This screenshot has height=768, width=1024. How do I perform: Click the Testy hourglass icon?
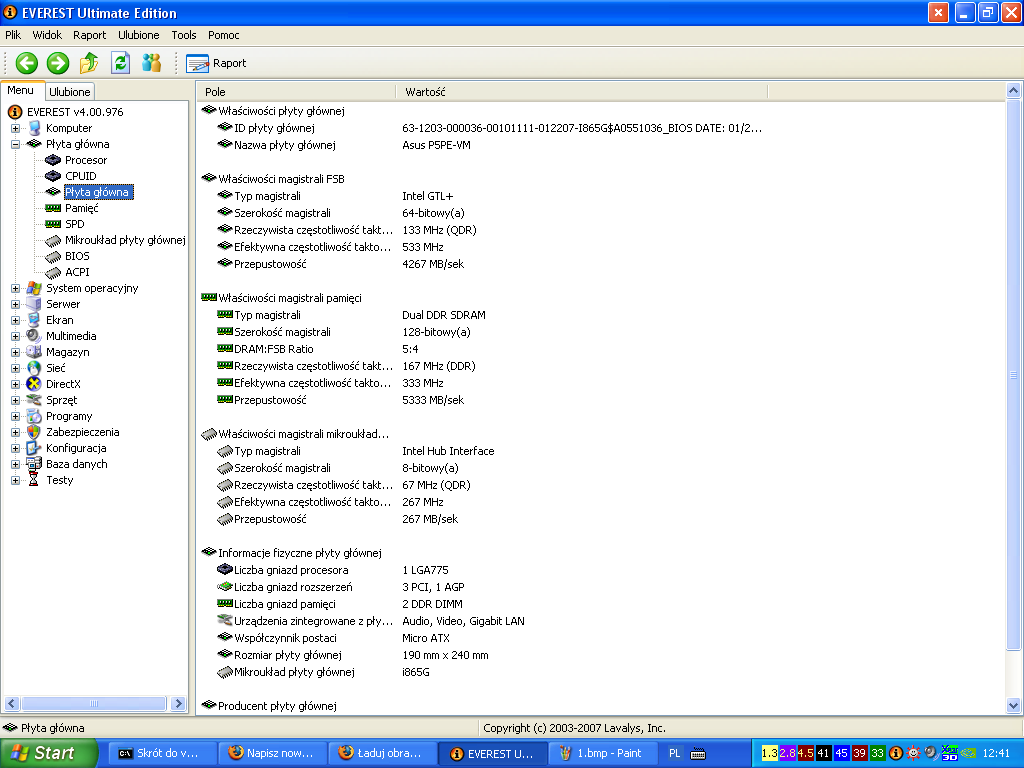(34, 481)
